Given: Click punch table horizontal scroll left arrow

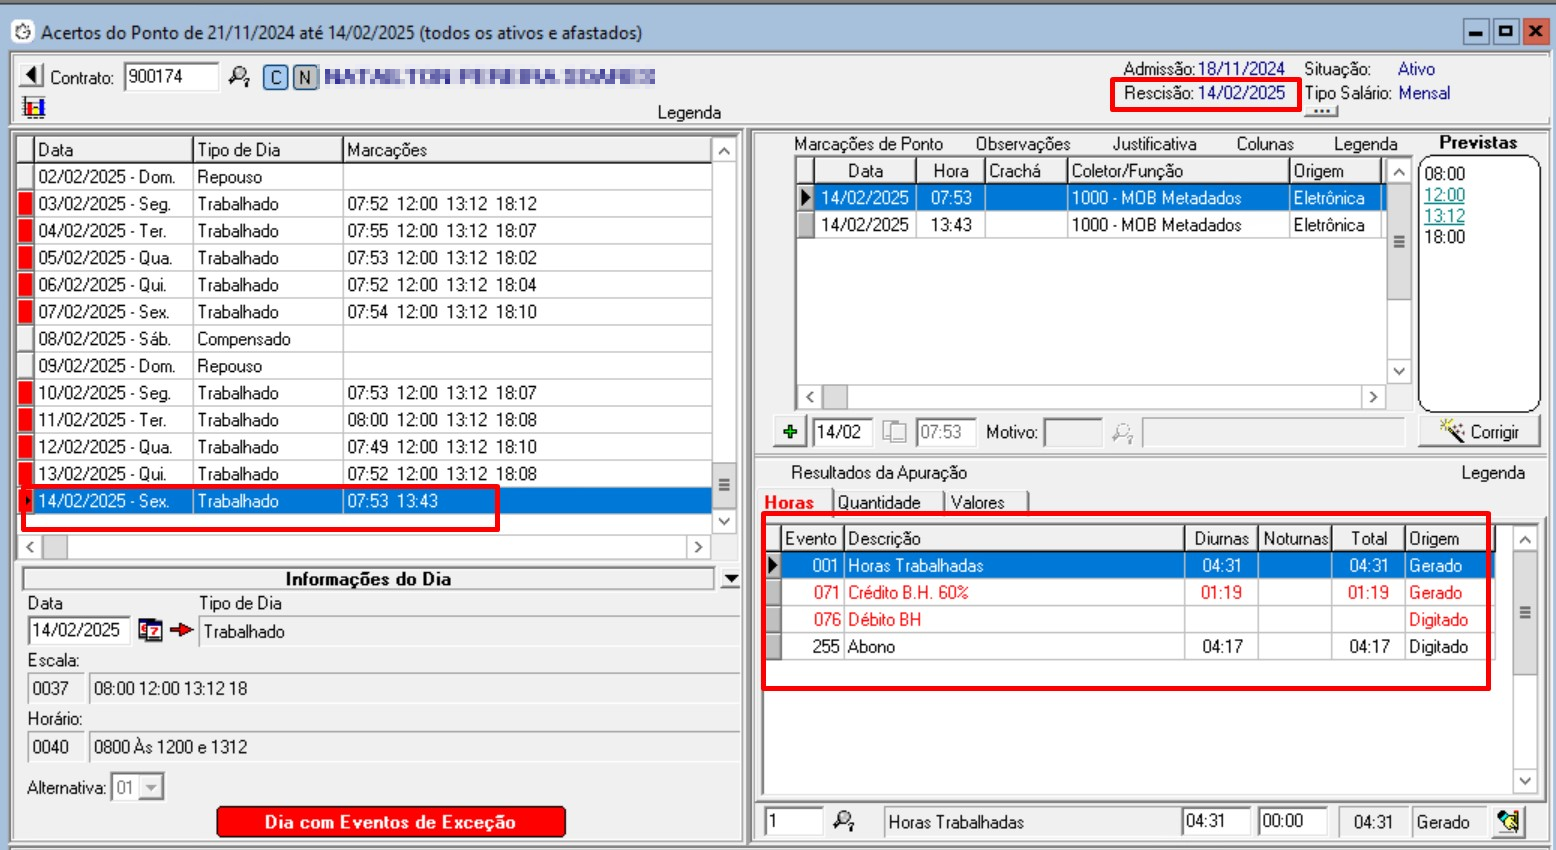Looking at the screenshot, I should click(811, 397).
